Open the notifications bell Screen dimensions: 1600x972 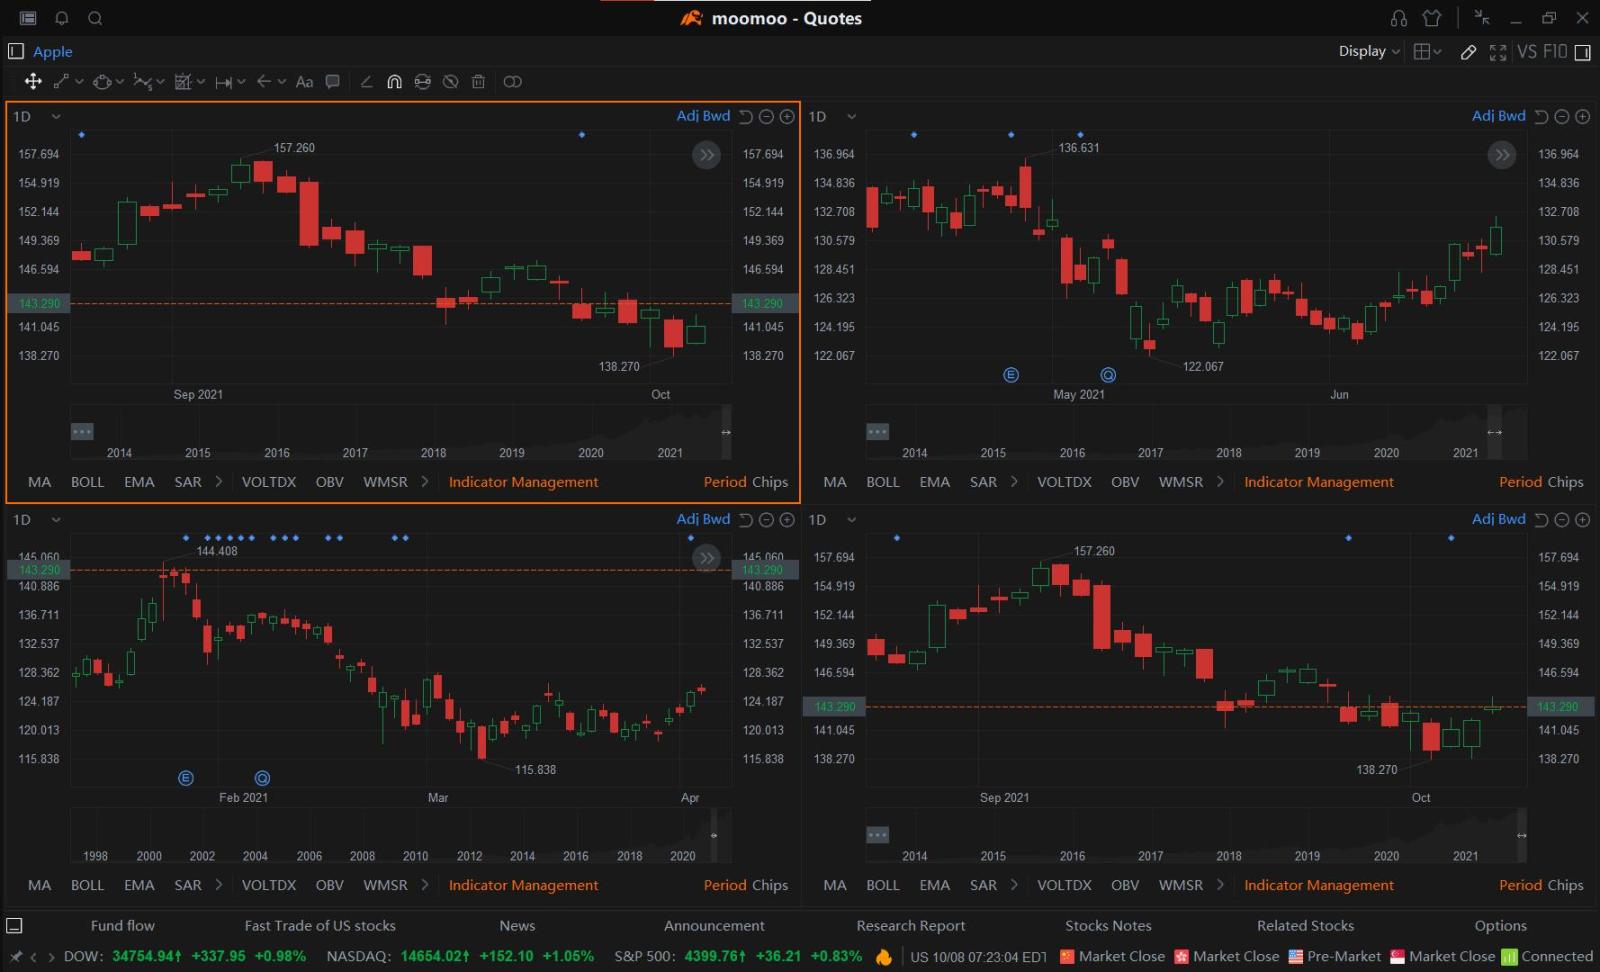coord(62,18)
